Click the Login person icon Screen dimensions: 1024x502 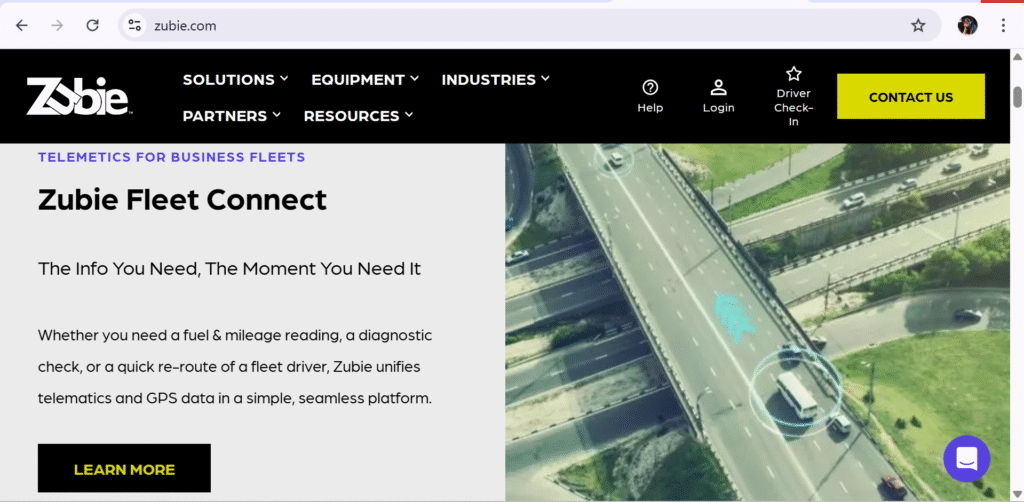pyautogui.click(x=718, y=87)
